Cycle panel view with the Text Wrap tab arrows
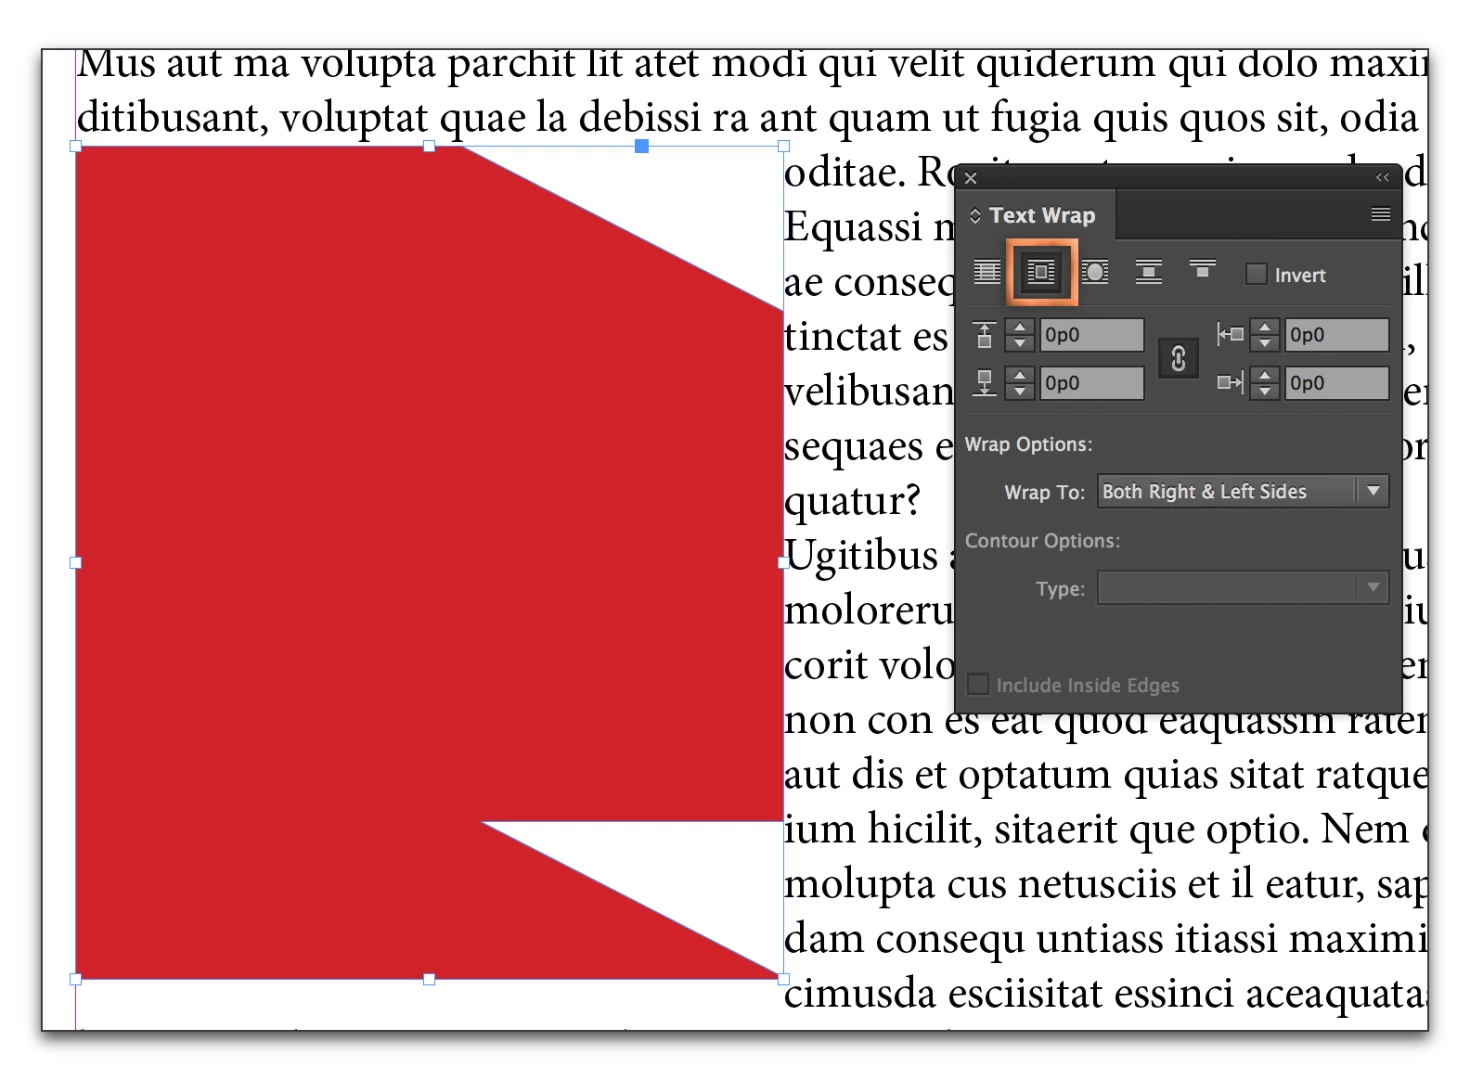Screen dimensions: 1470x1080 (975, 215)
